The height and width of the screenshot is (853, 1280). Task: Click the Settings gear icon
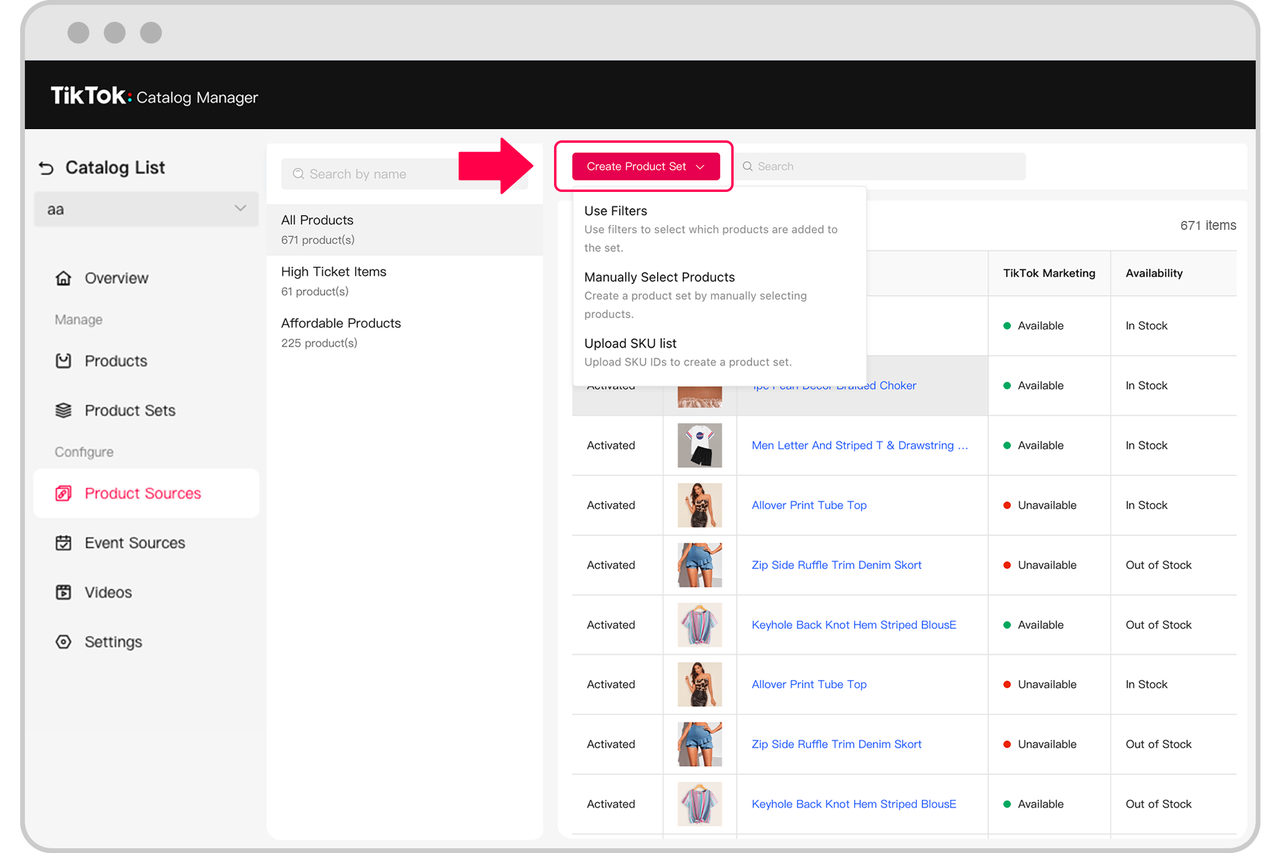pyautogui.click(x=63, y=642)
